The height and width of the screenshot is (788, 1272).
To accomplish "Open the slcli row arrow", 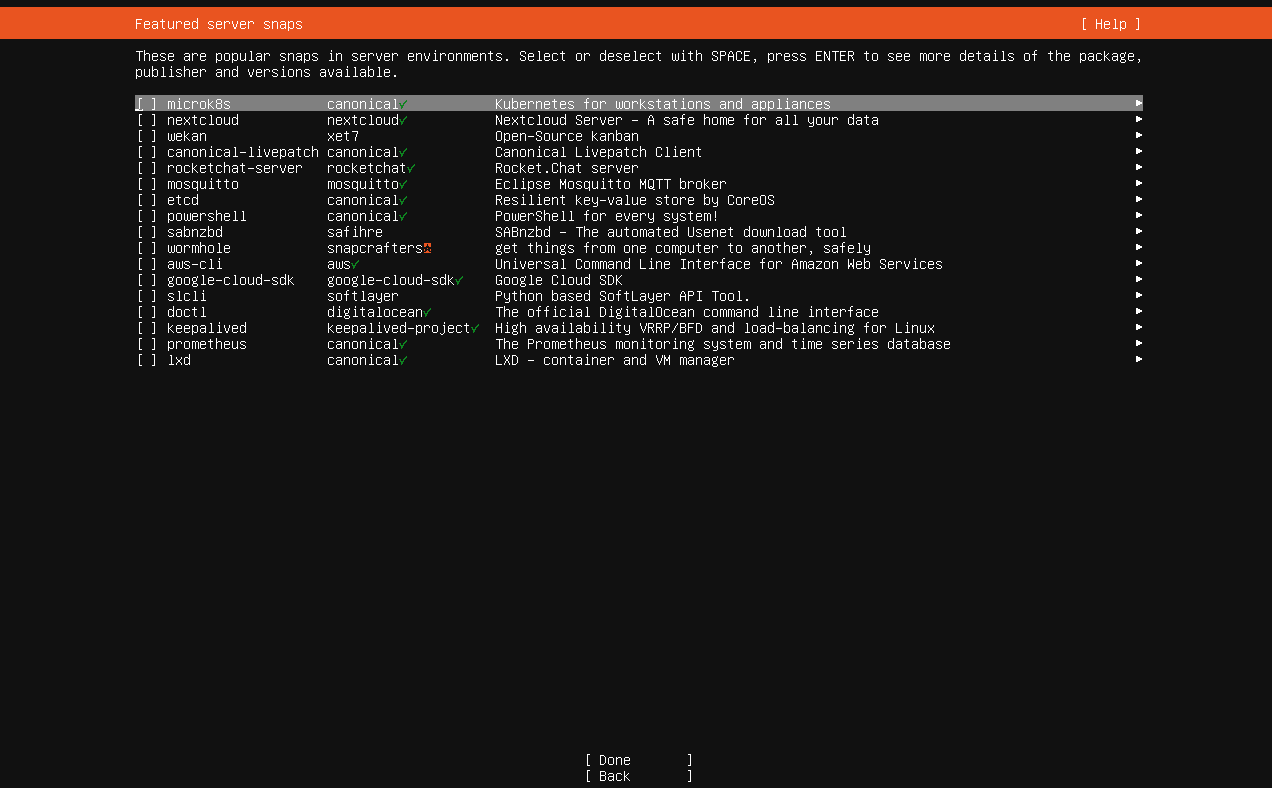I will 1138,295.
